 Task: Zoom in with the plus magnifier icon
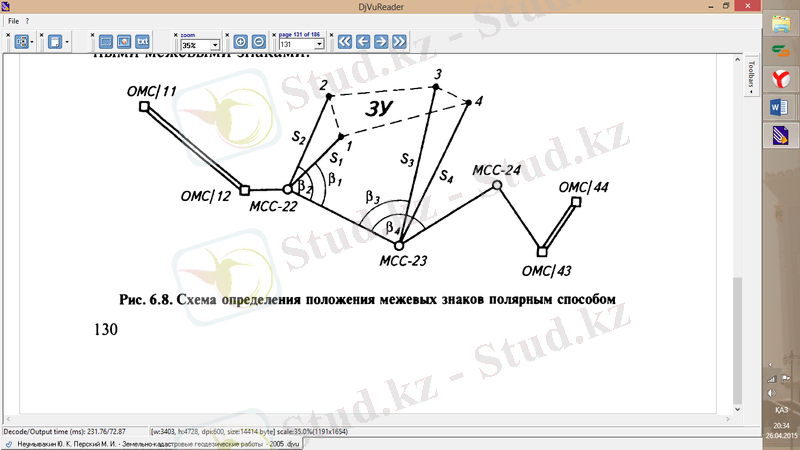pos(240,42)
